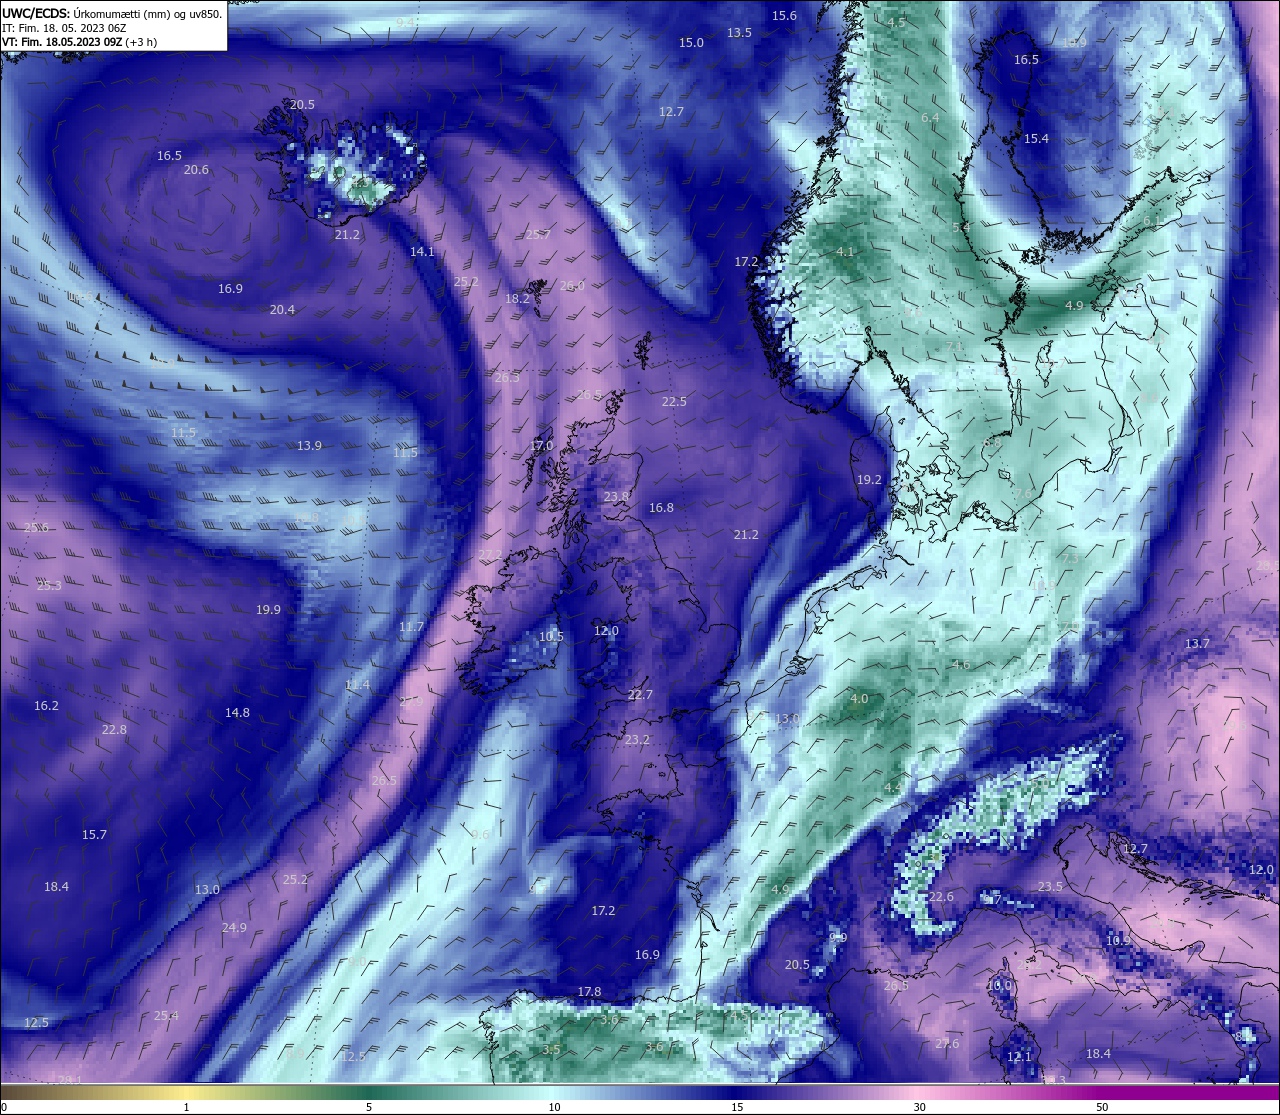Screen dimensions: 1280x1115
Task: Click the 13.5 value near the top
Action: (739, 33)
